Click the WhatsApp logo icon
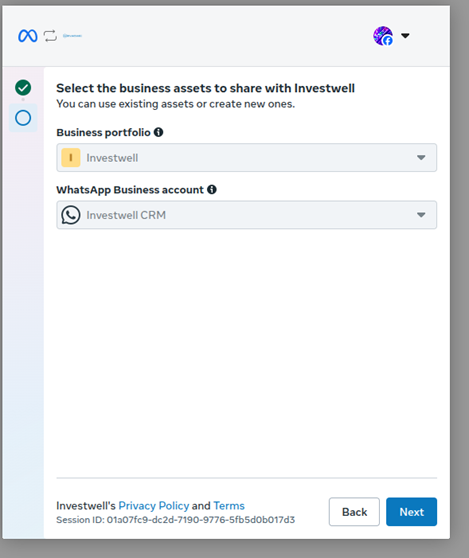This screenshot has height=558, width=469. (71, 215)
